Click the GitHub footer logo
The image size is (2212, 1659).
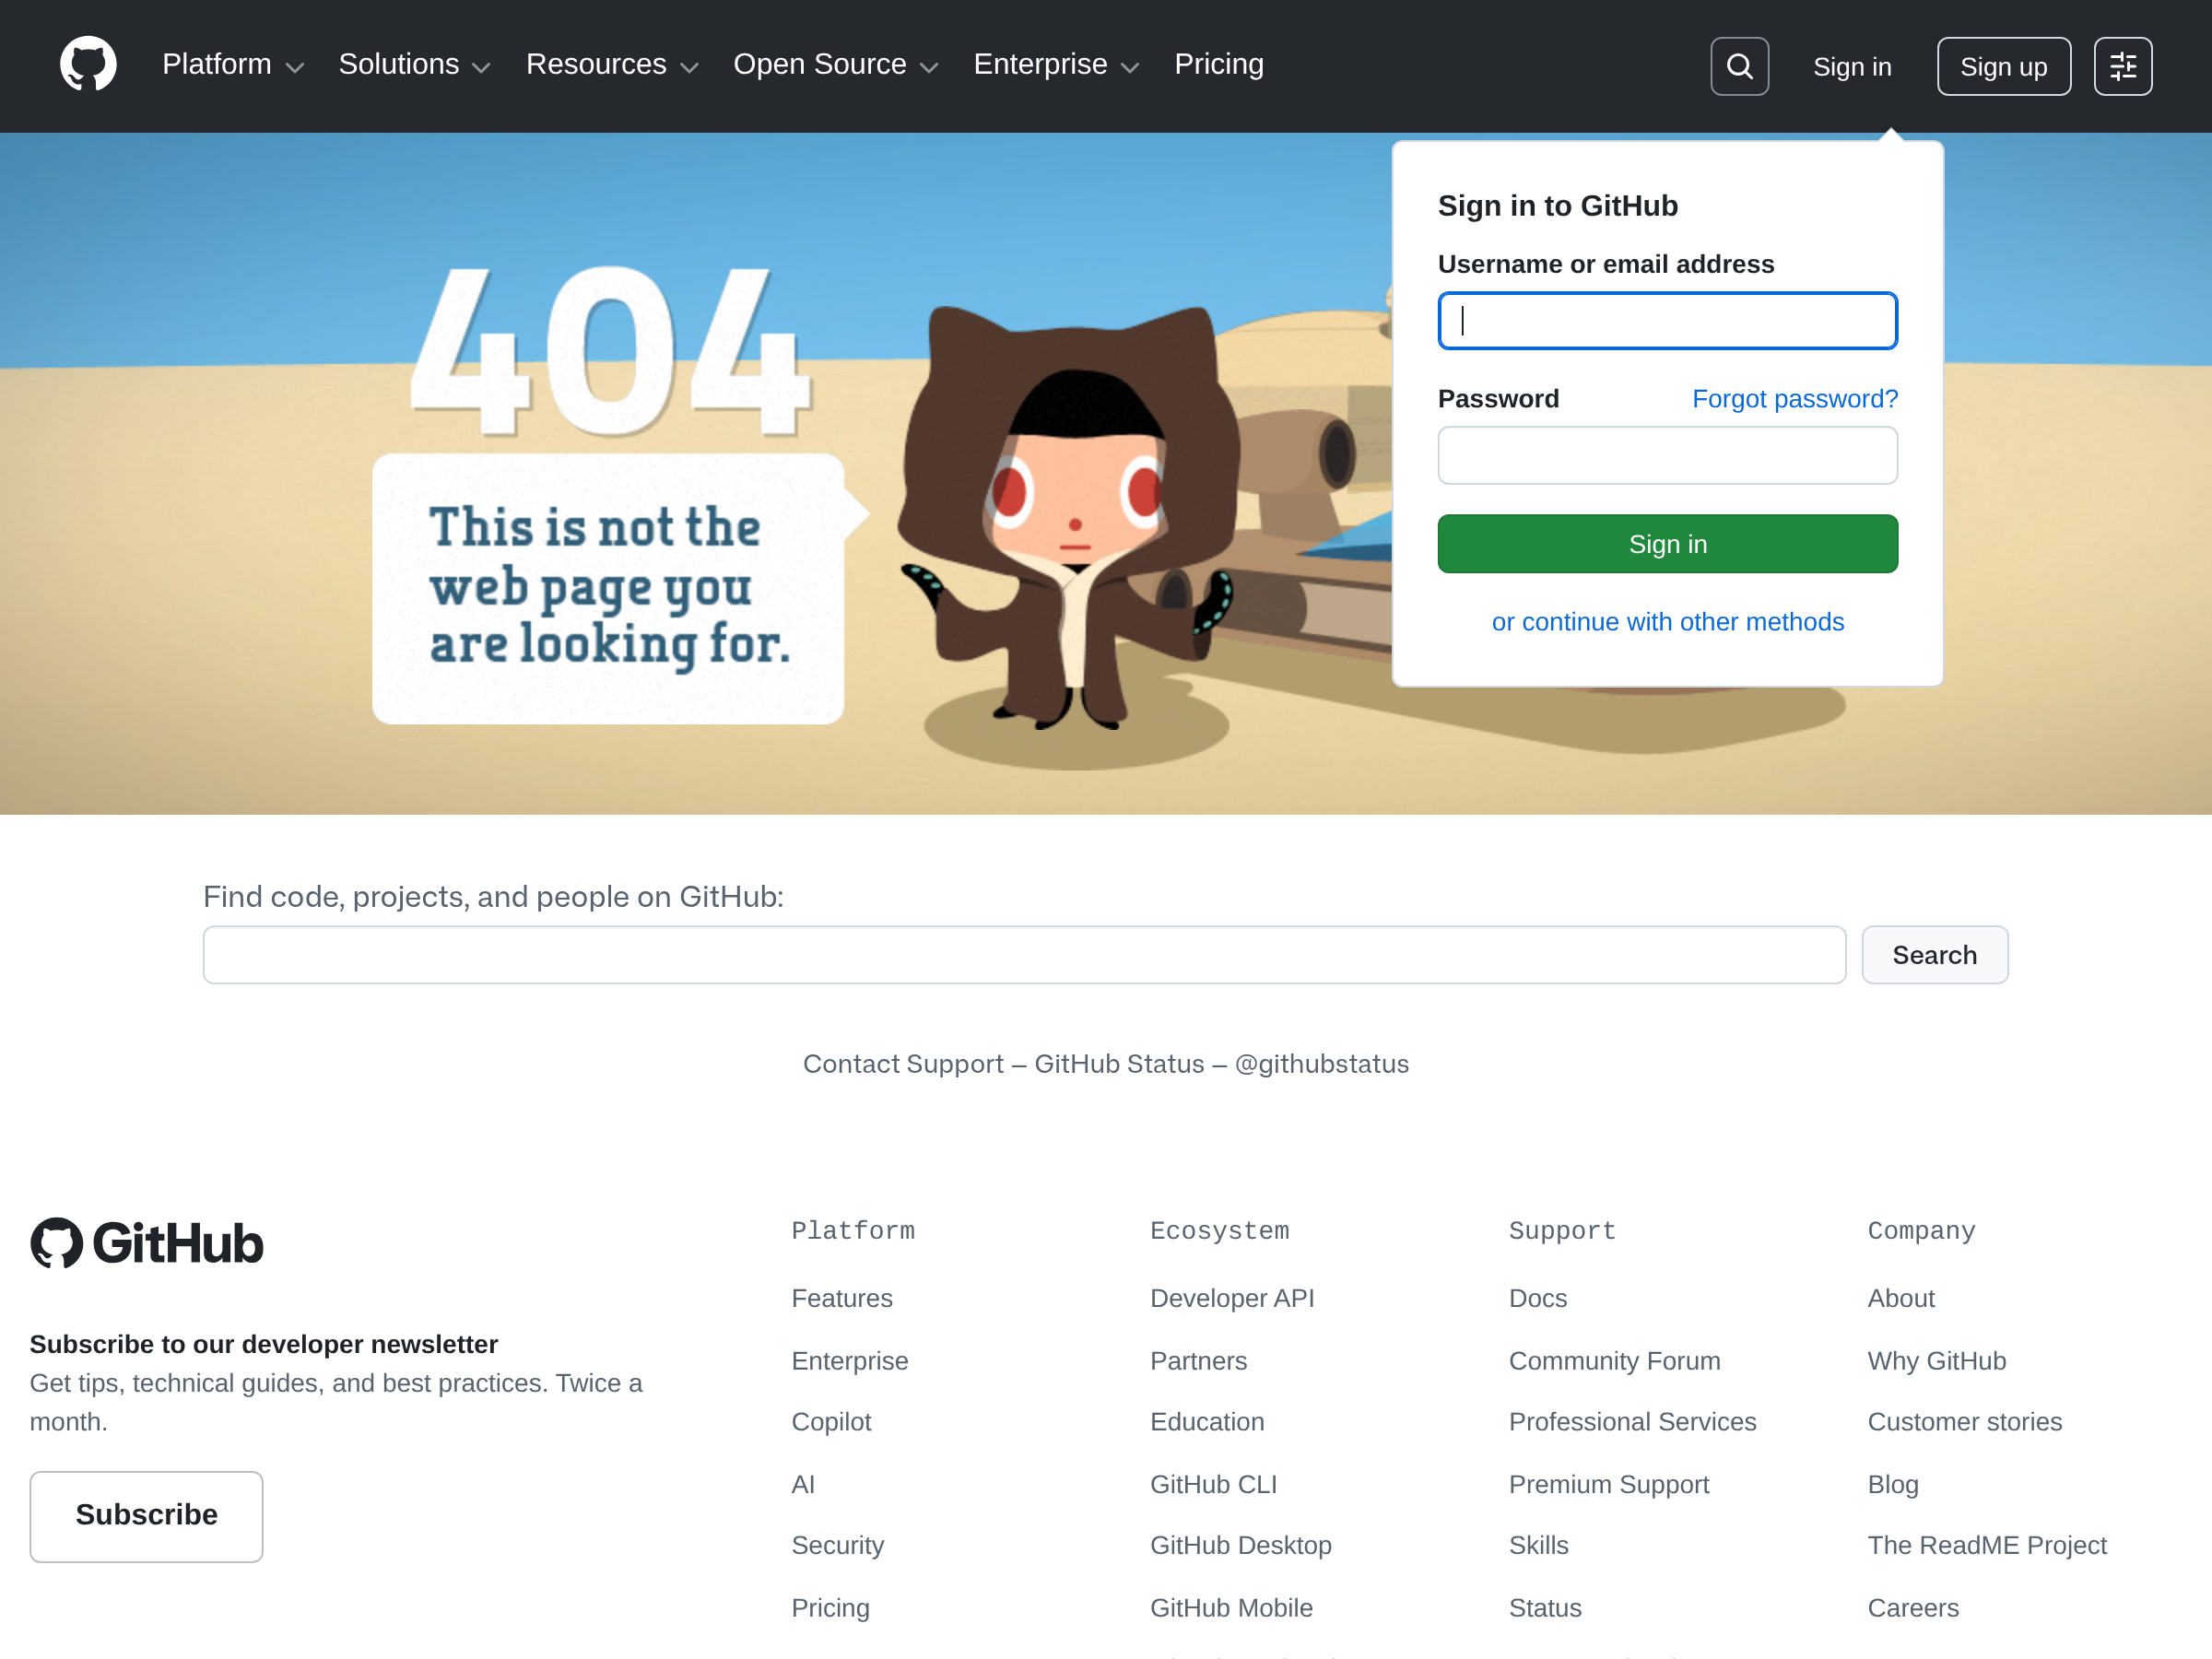(x=147, y=1243)
